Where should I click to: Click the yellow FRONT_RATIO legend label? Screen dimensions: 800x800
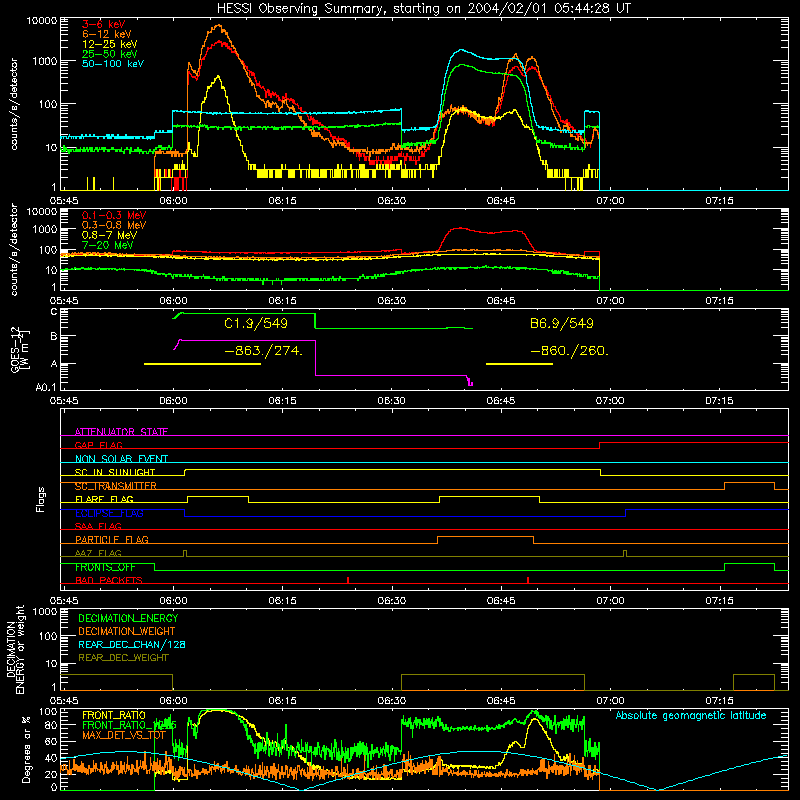pyautogui.click(x=114, y=715)
